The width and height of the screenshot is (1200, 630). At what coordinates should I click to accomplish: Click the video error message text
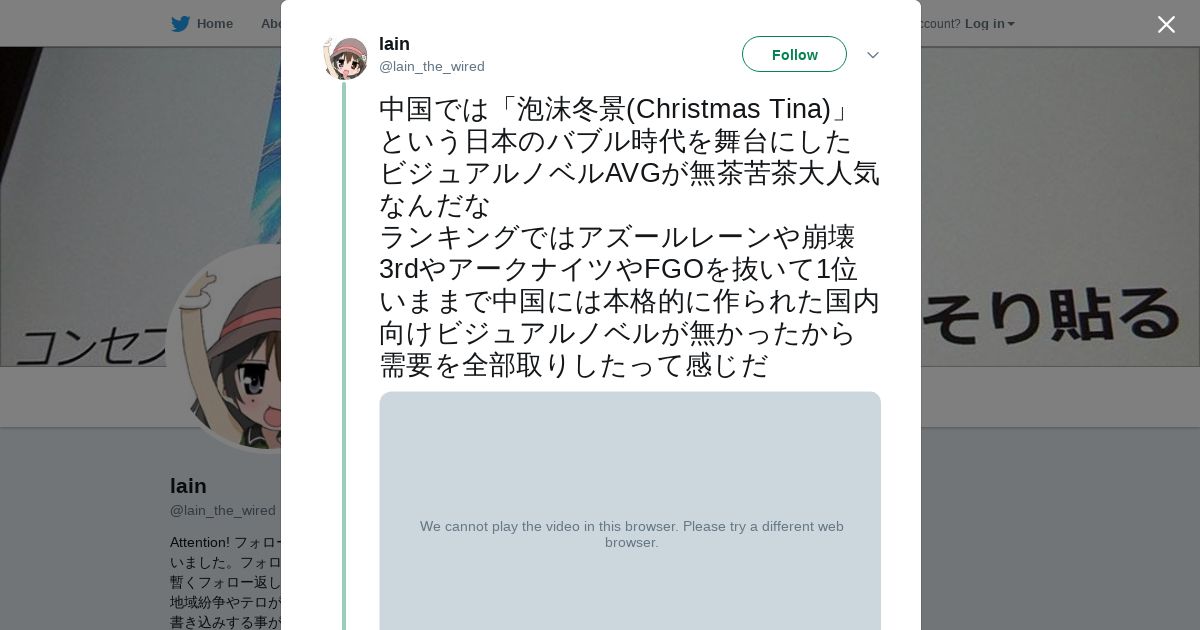click(x=631, y=534)
